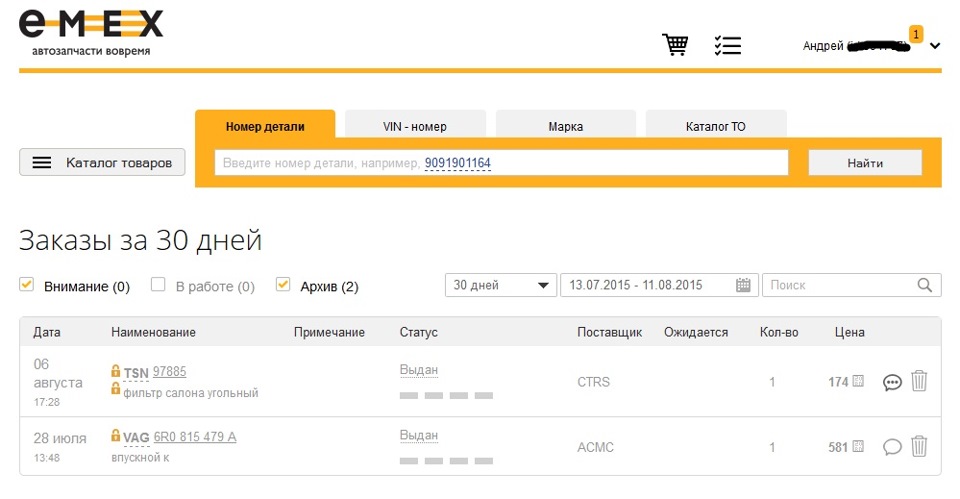This screenshot has width=960, height=499.
Task: Click the example part number 9091901164
Action: click(457, 163)
